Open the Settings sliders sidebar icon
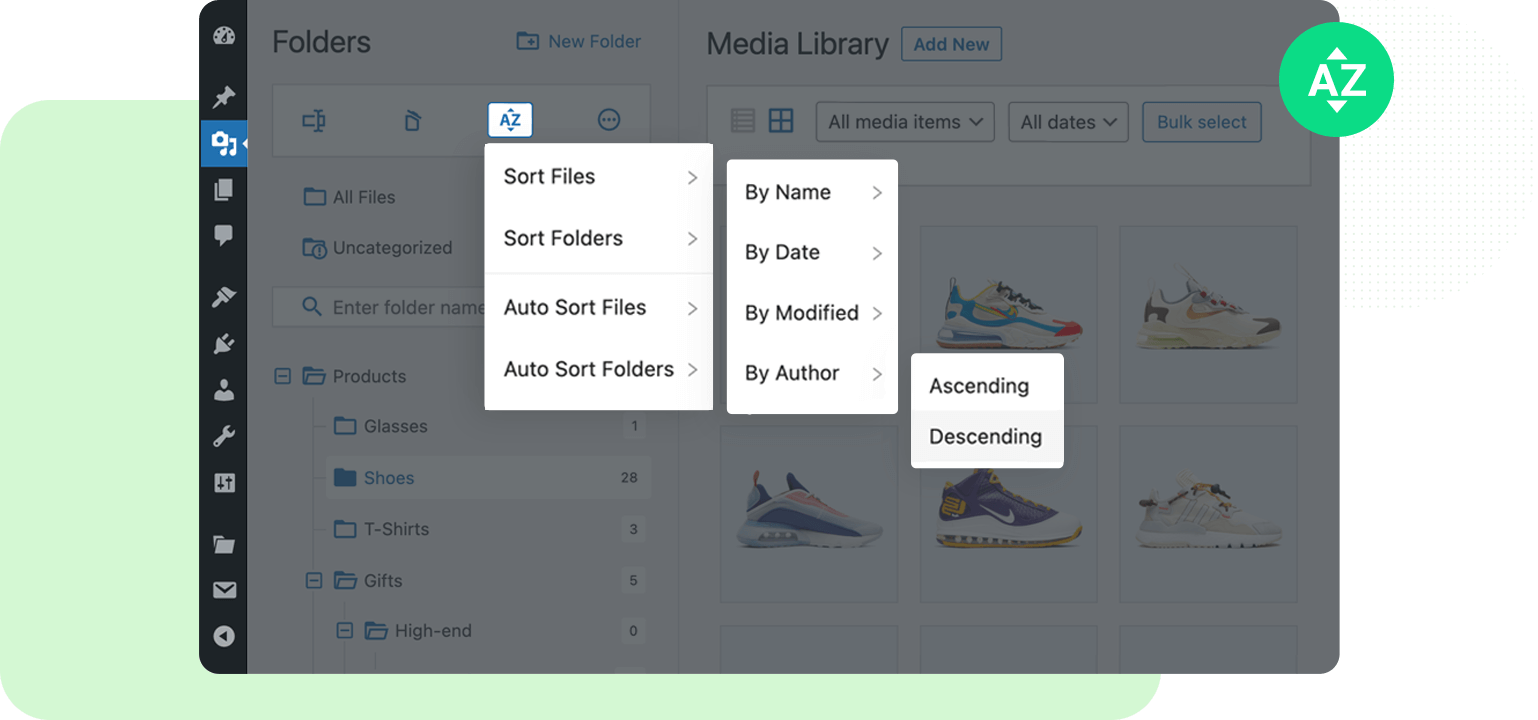This screenshot has width=1538, height=720. (224, 484)
